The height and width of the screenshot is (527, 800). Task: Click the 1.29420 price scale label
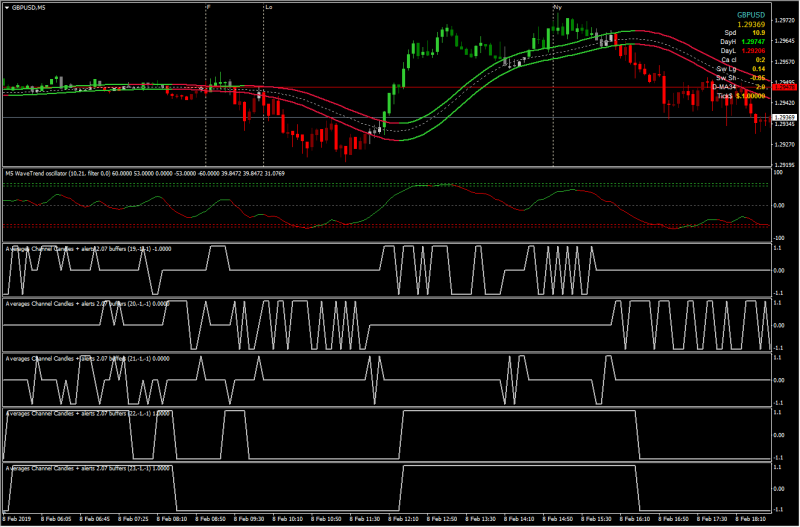pos(783,103)
